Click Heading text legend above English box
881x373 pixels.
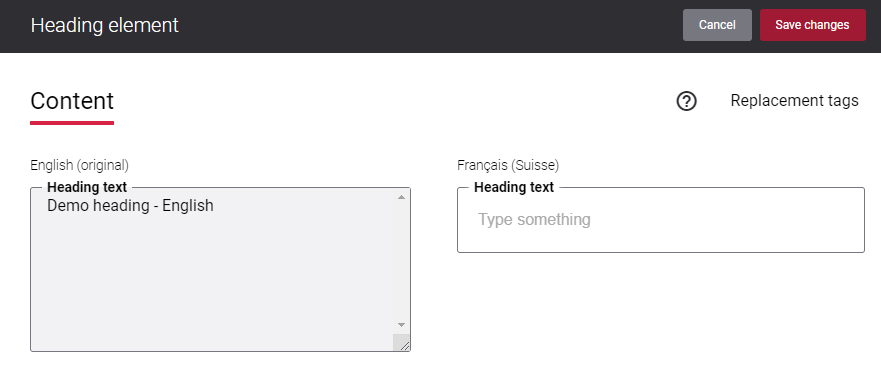87,186
